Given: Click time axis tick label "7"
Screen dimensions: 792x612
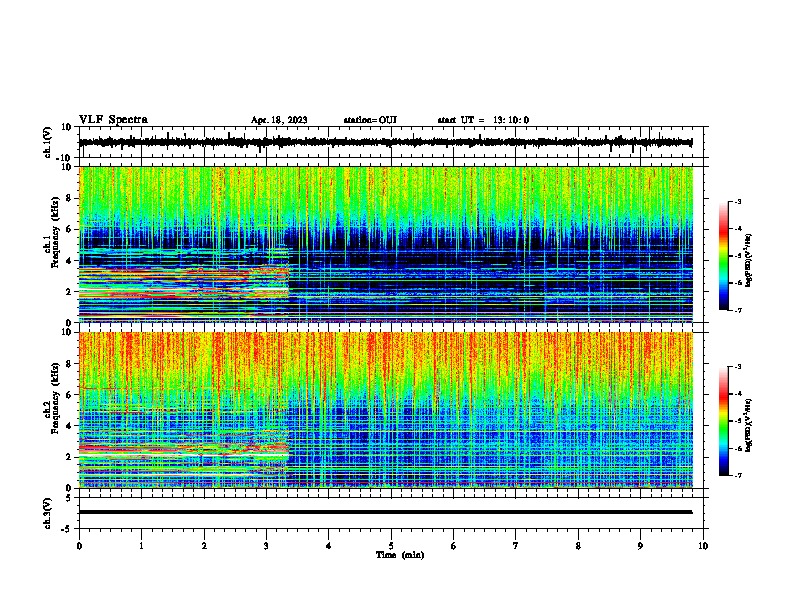Looking at the screenshot, I should coord(516,546).
